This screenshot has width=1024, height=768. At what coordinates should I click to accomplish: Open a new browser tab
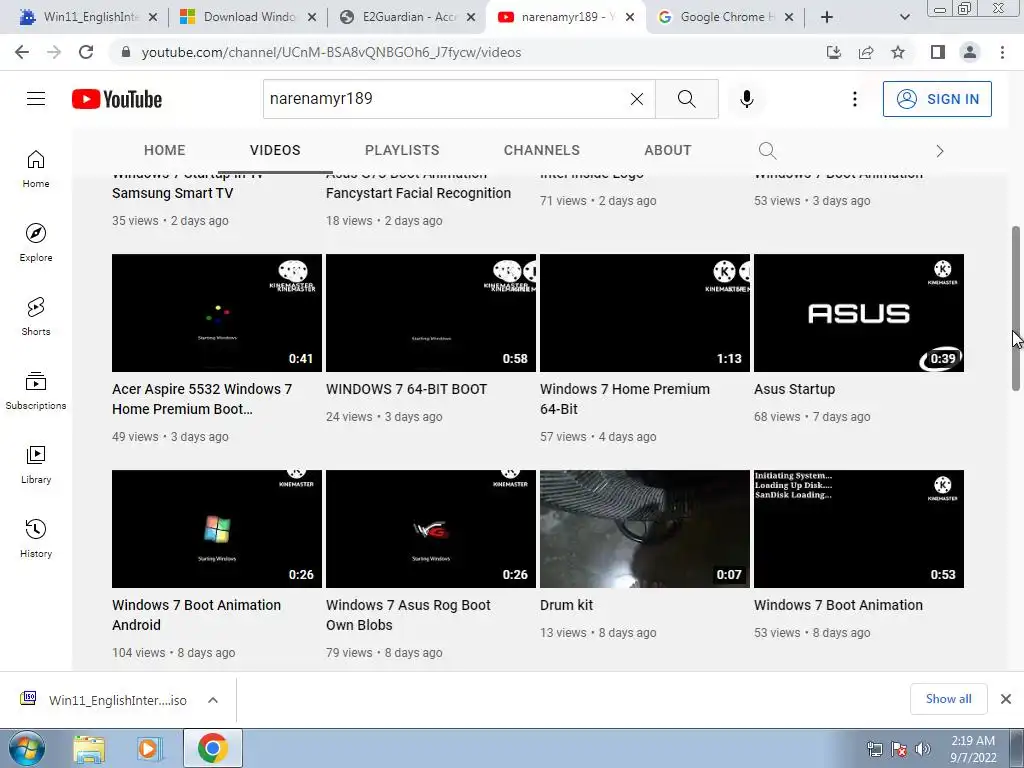[x=827, y=17]
